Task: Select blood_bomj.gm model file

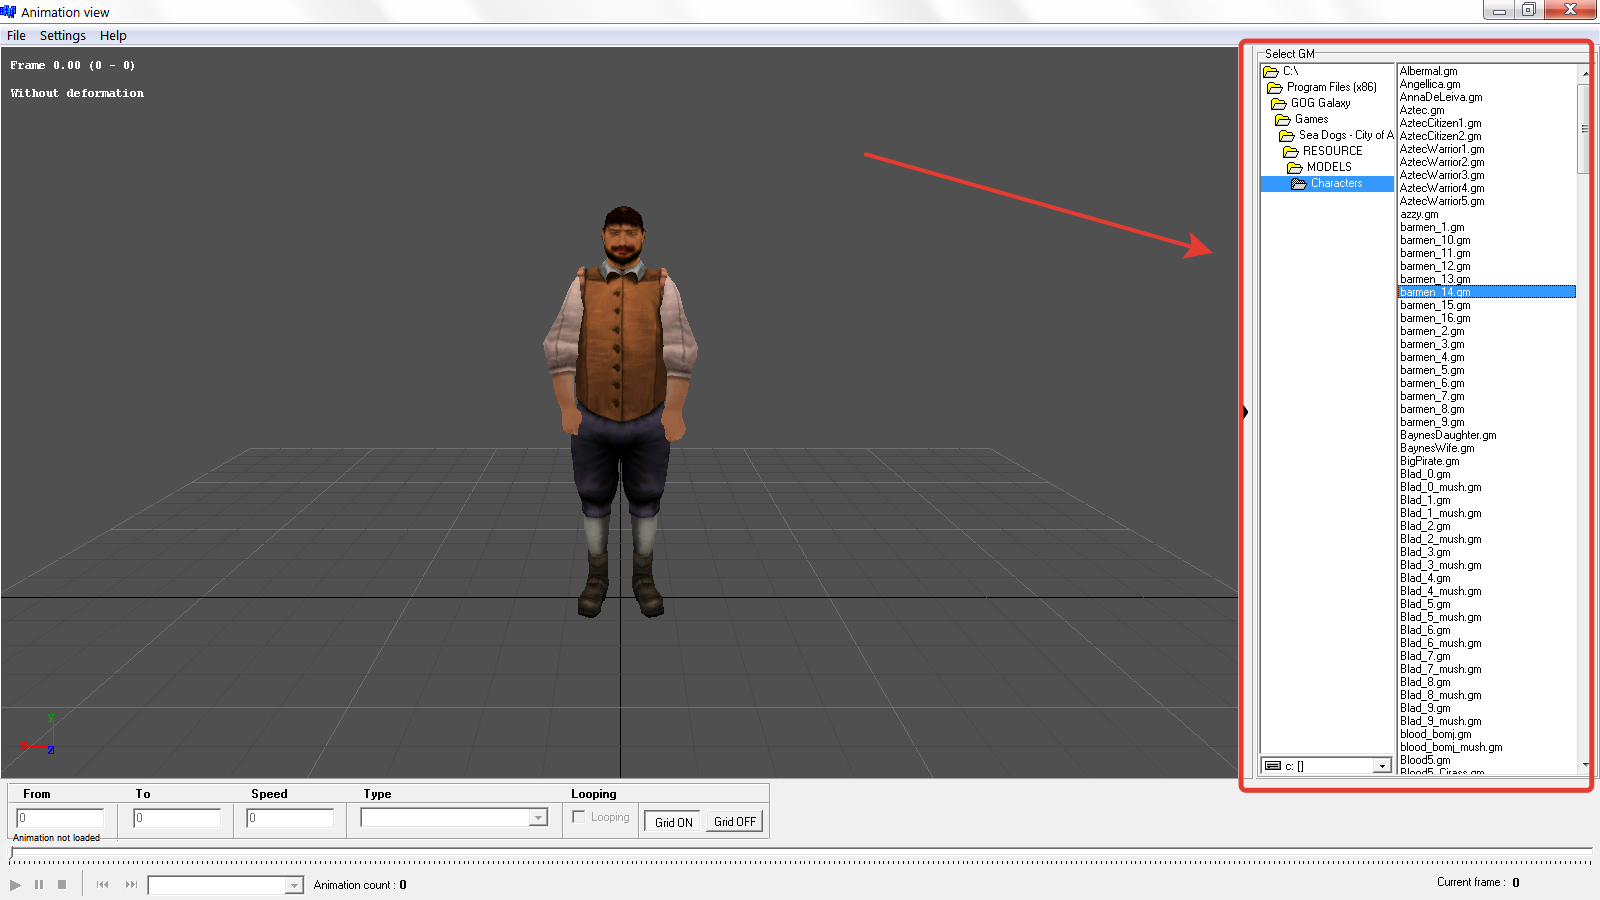Action: point(1436,734)
